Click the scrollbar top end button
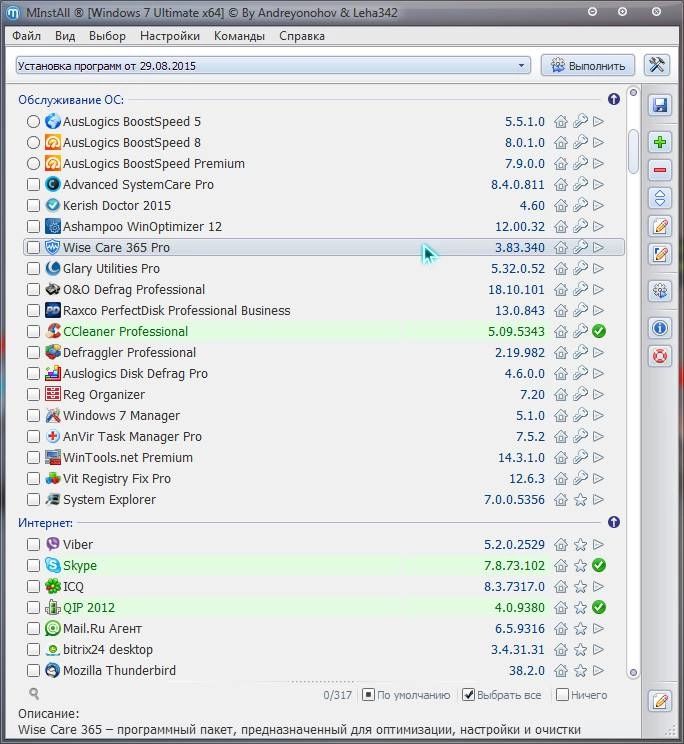 point(633,93)
